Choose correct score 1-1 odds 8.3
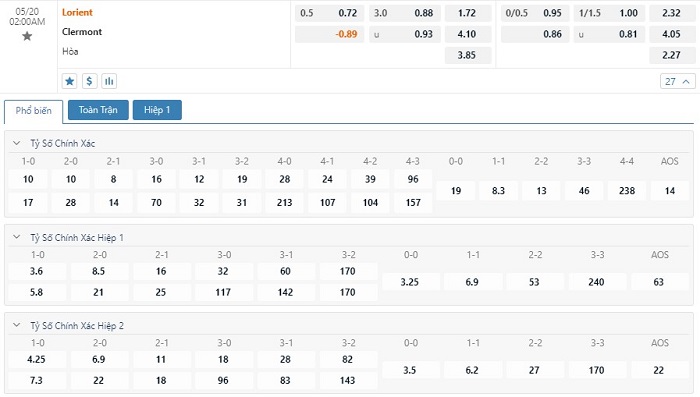The width and height of the screenshot is (700, 397). 498,191
